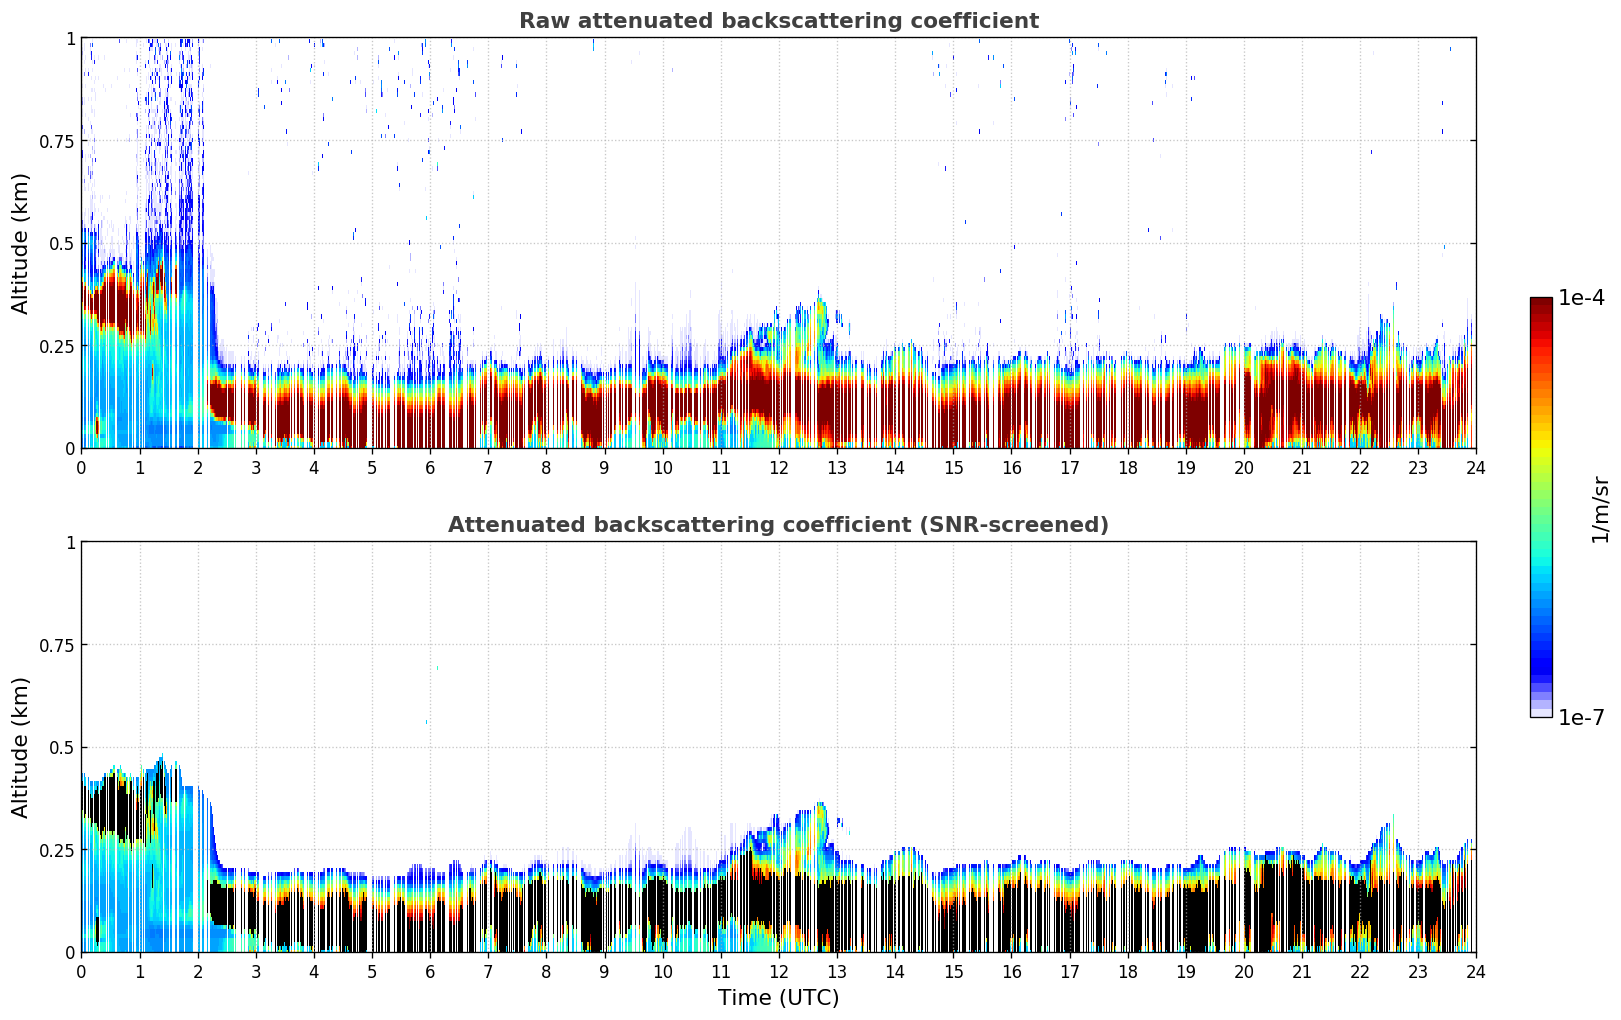
Task: Click the "1/m/sr" colorbar units label
Action: pyautogui.click(x=1600, y=508)
